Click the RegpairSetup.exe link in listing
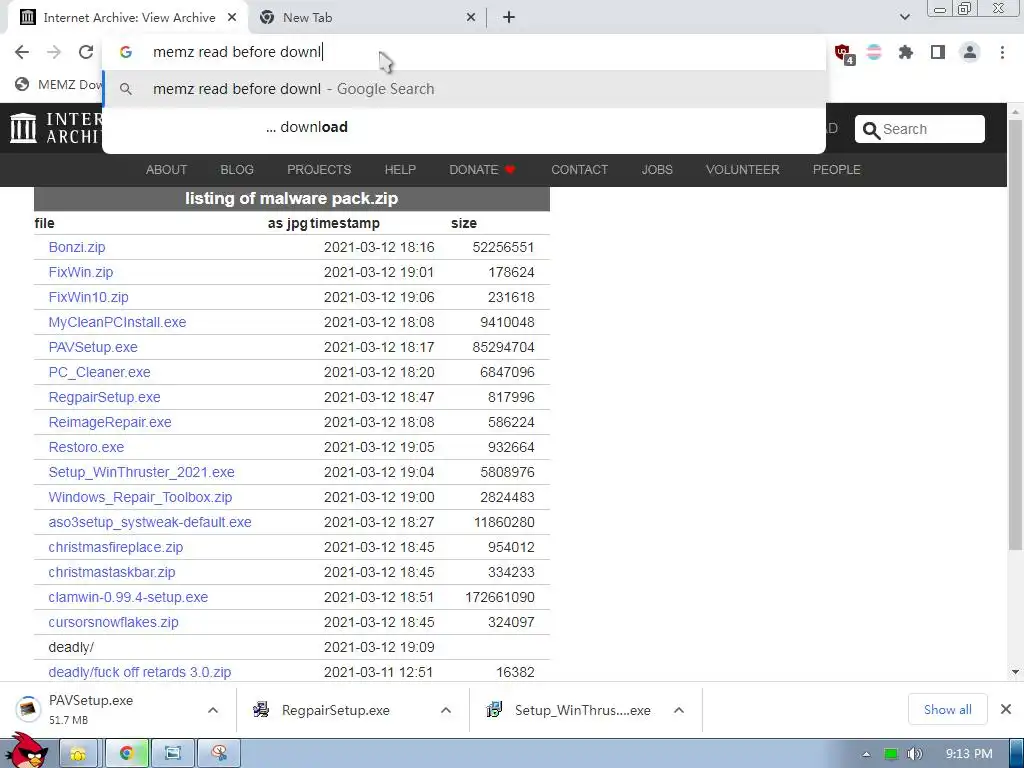This screenshot has width=1024, height=768. (x=104, y=397)
